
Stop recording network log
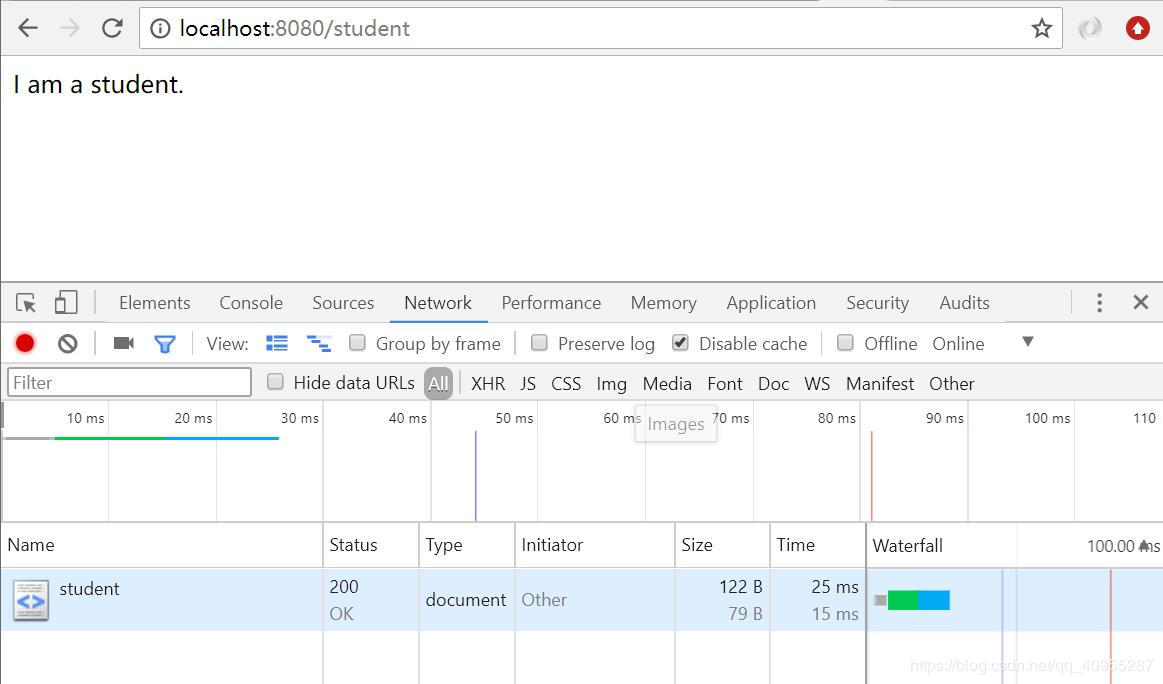pos(24,343)
